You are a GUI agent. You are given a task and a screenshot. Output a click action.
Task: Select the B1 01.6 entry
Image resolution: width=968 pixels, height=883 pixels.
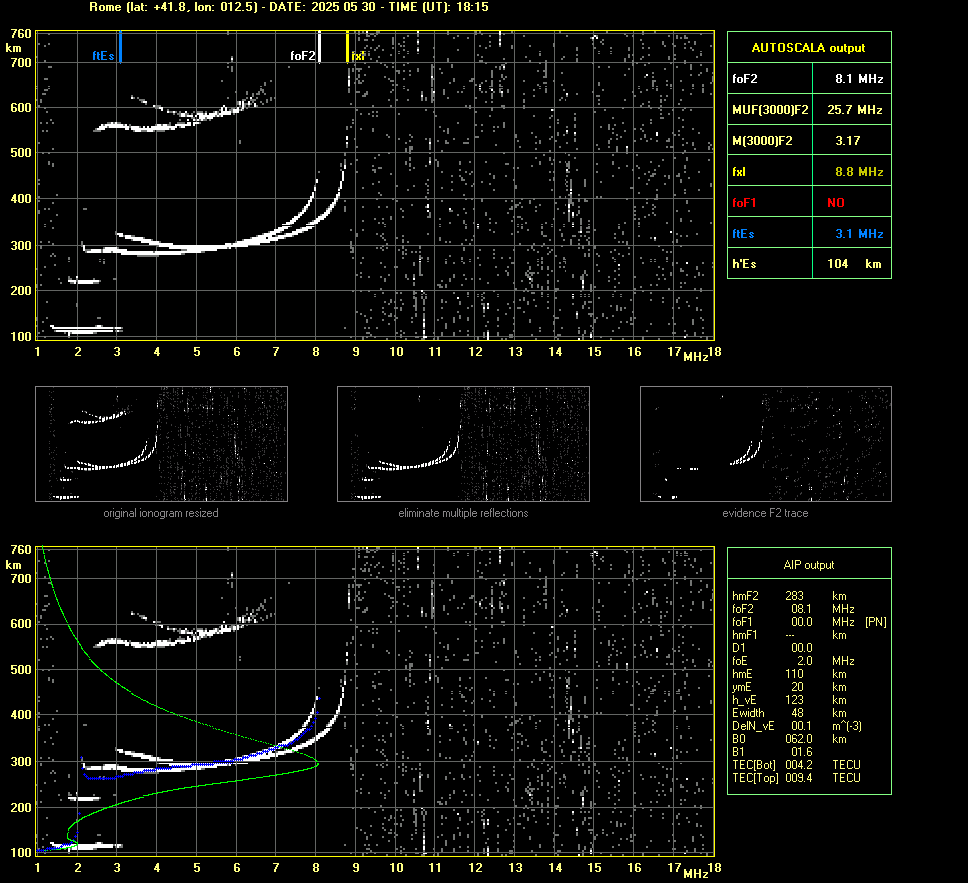pyautogui.click(x=772, y=751)
